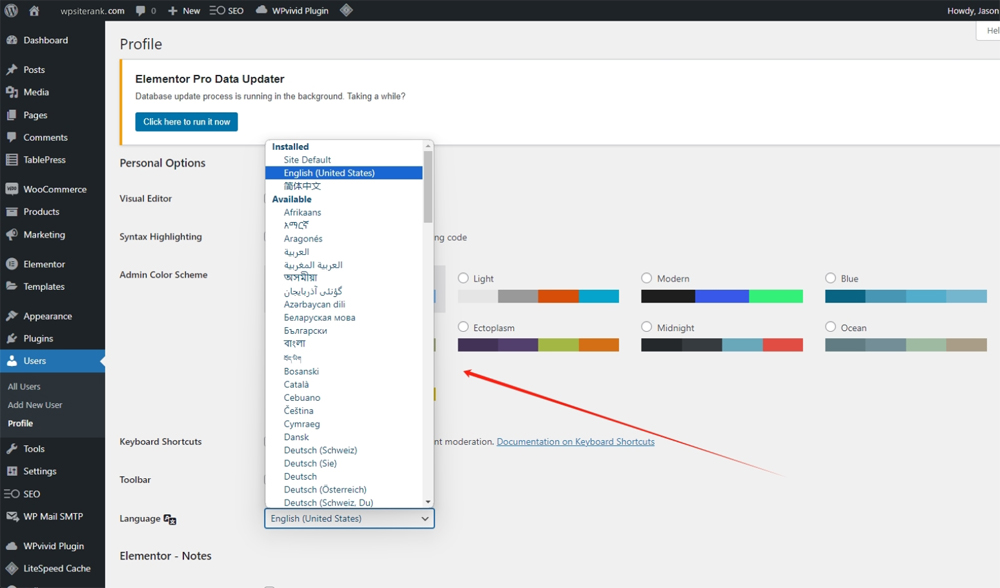Click the Products box icon
The width and height of the screenshot is (1000, 588).
pyautogui.click(x=11, y=212)
